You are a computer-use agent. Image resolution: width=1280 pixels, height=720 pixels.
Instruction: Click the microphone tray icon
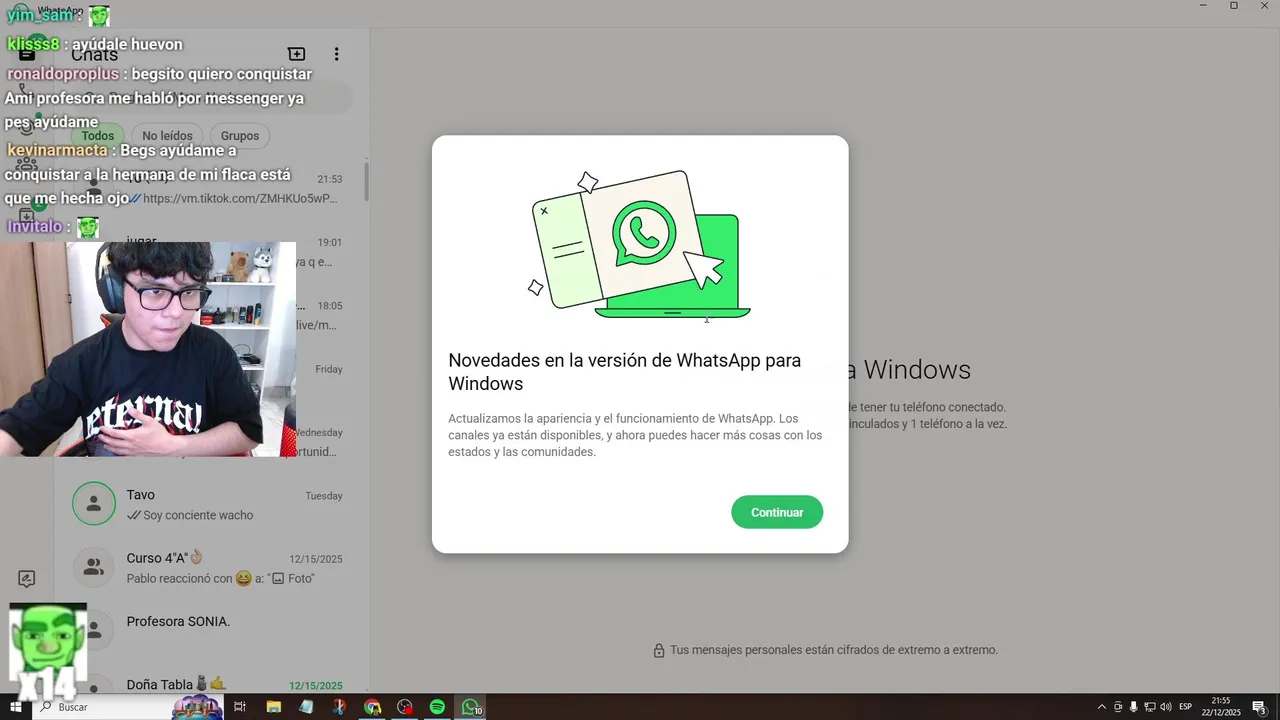click(x=1133, y=707)
